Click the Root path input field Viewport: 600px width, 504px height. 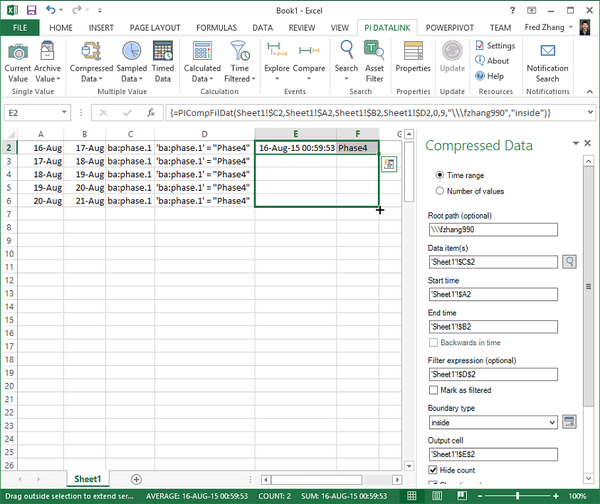(491, 229)
